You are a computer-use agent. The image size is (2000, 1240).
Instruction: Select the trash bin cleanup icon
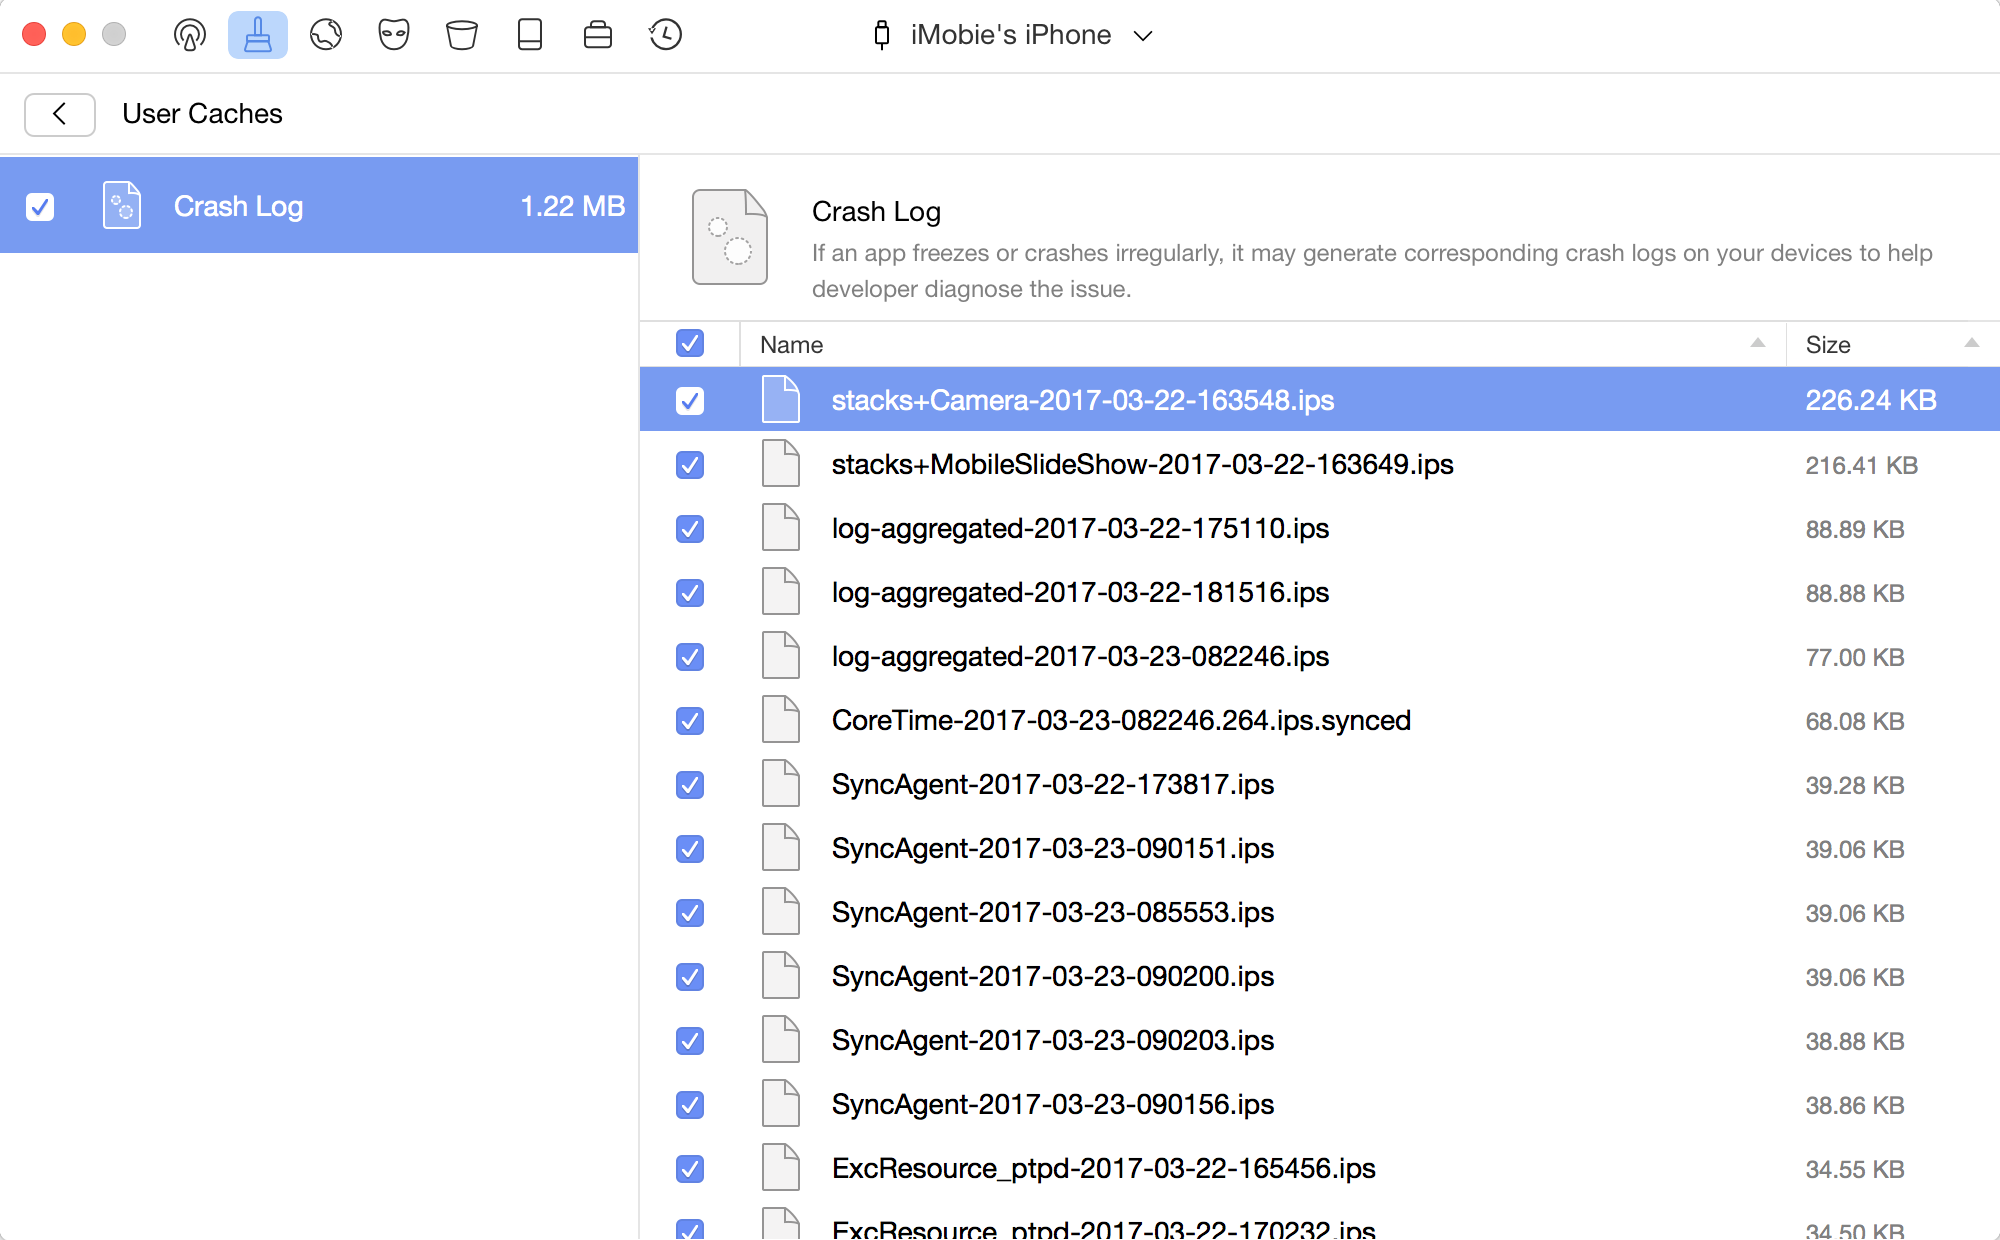461,34
